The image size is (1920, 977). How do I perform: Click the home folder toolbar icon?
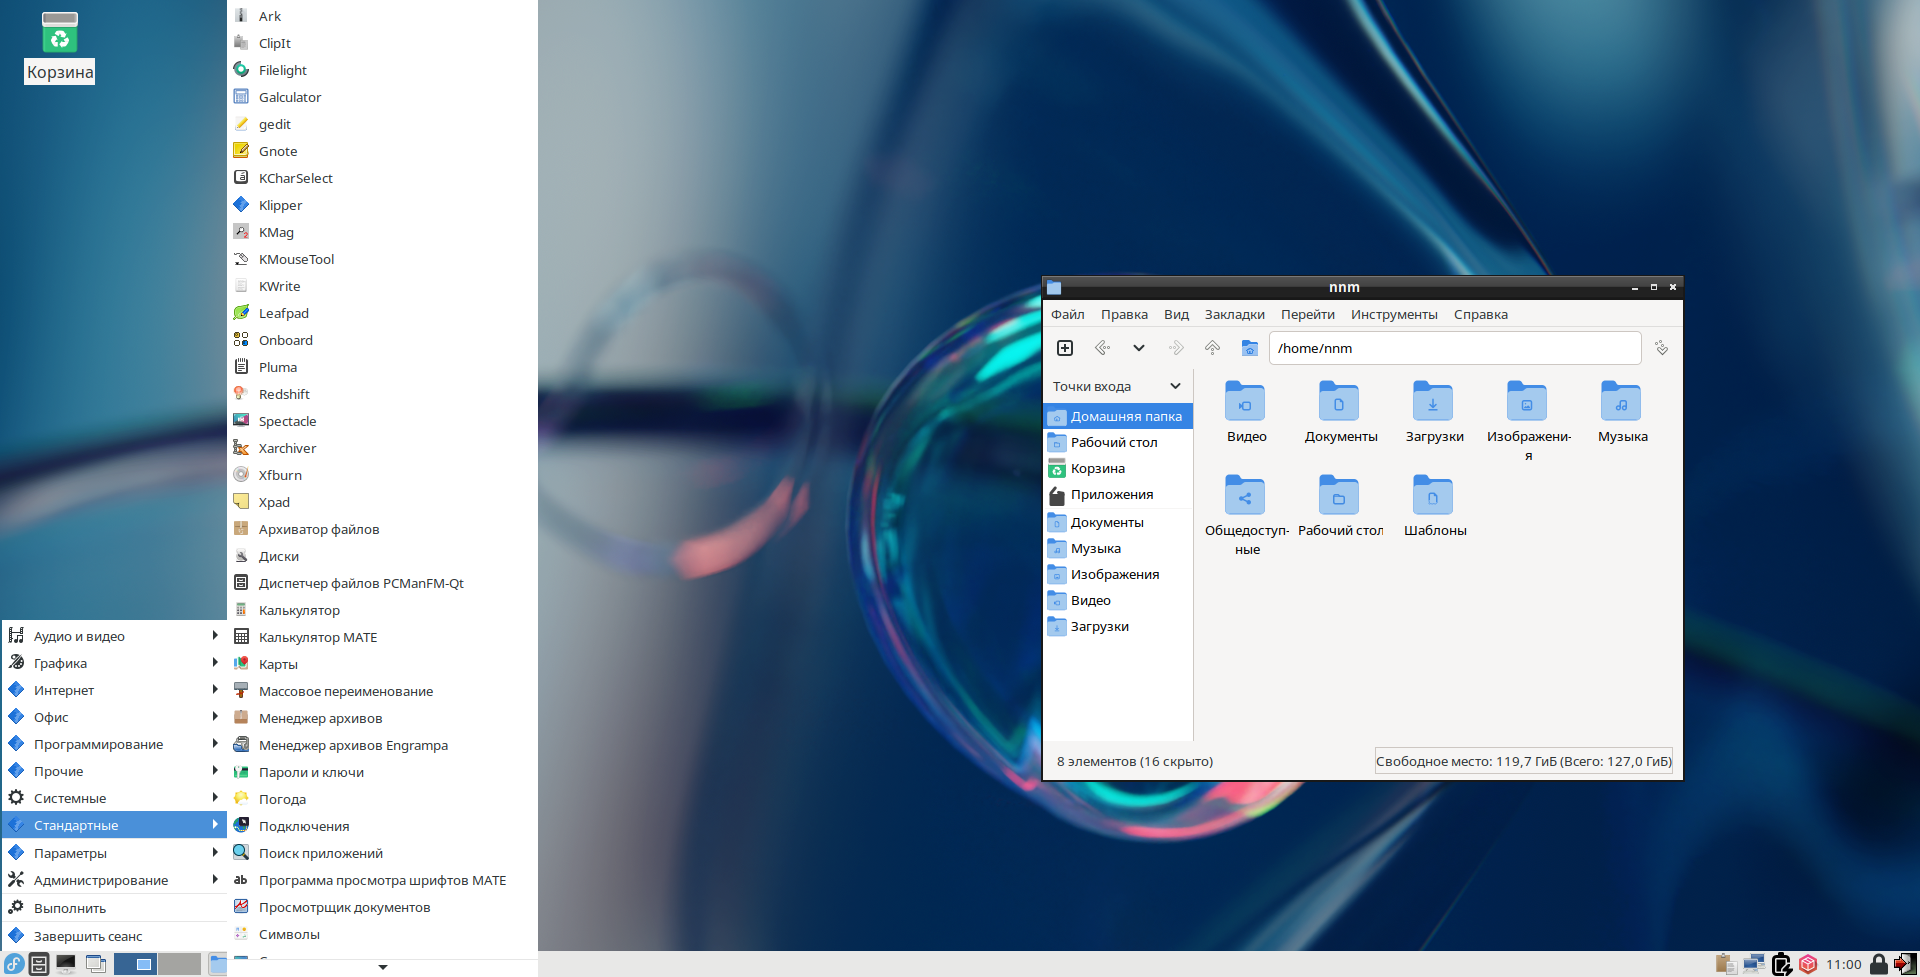[1249, 348]
